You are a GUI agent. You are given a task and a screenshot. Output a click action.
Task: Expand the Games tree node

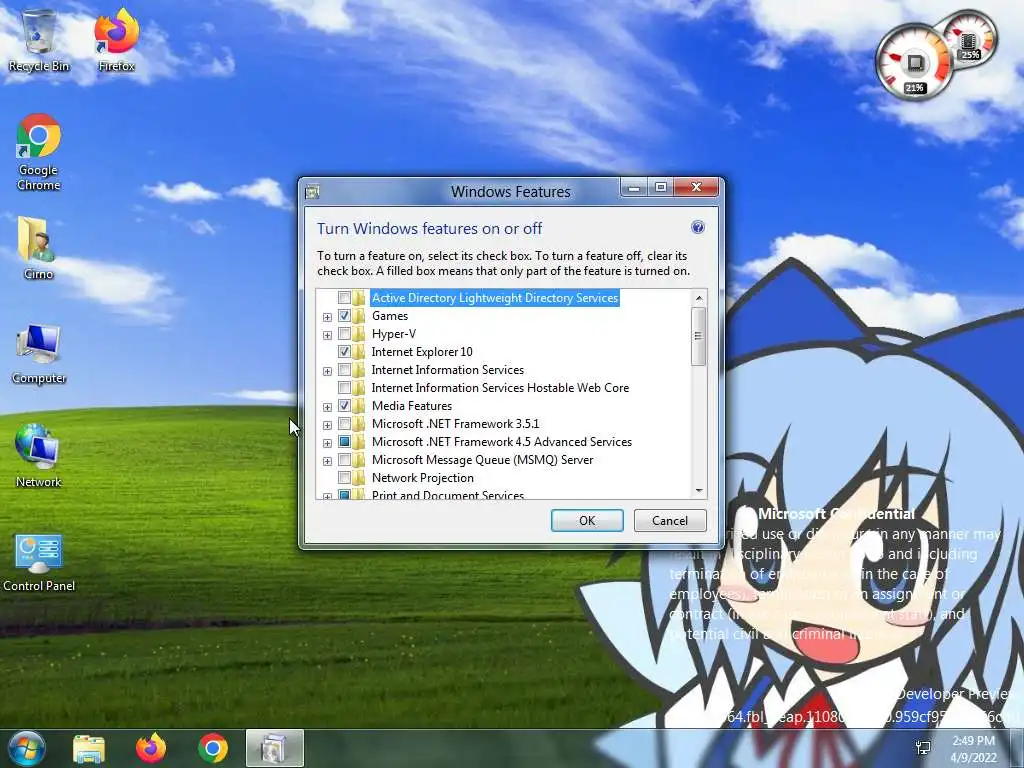[327, 317]
